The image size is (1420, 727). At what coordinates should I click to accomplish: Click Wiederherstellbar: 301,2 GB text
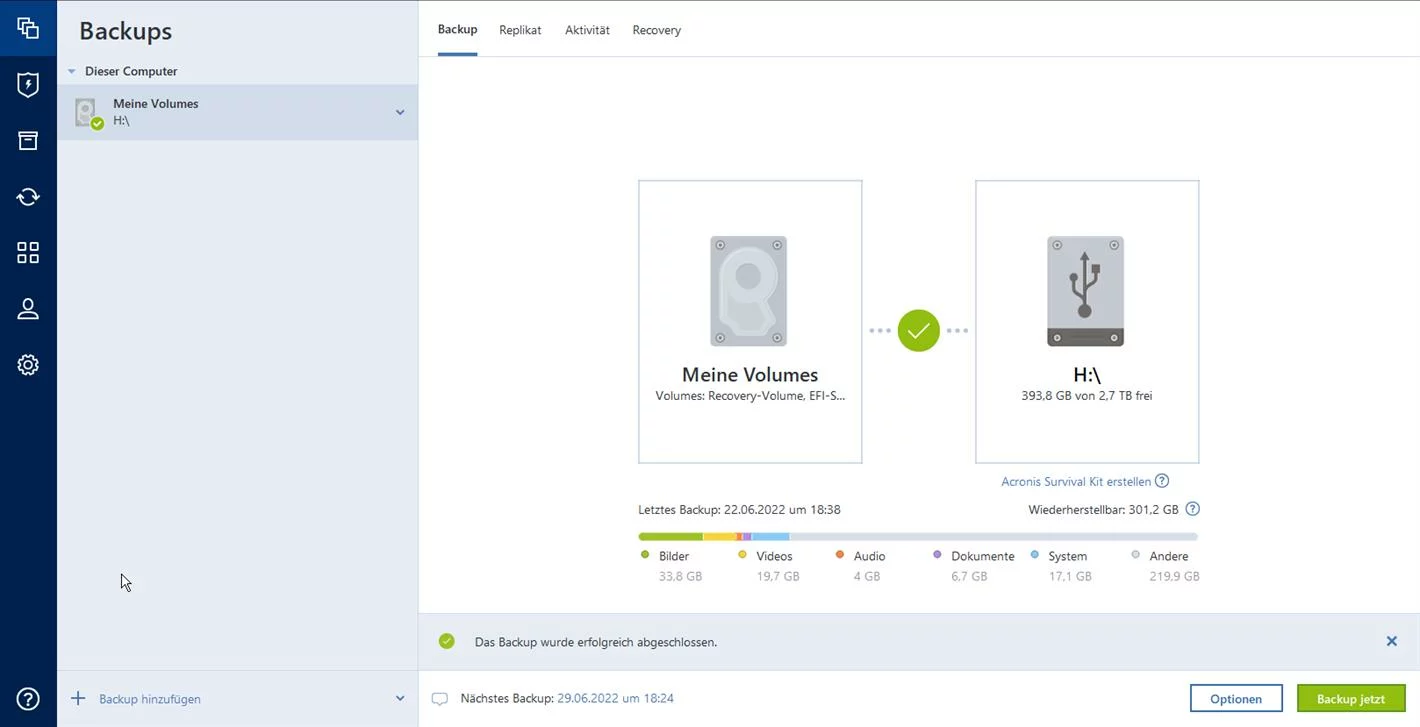1103,509
